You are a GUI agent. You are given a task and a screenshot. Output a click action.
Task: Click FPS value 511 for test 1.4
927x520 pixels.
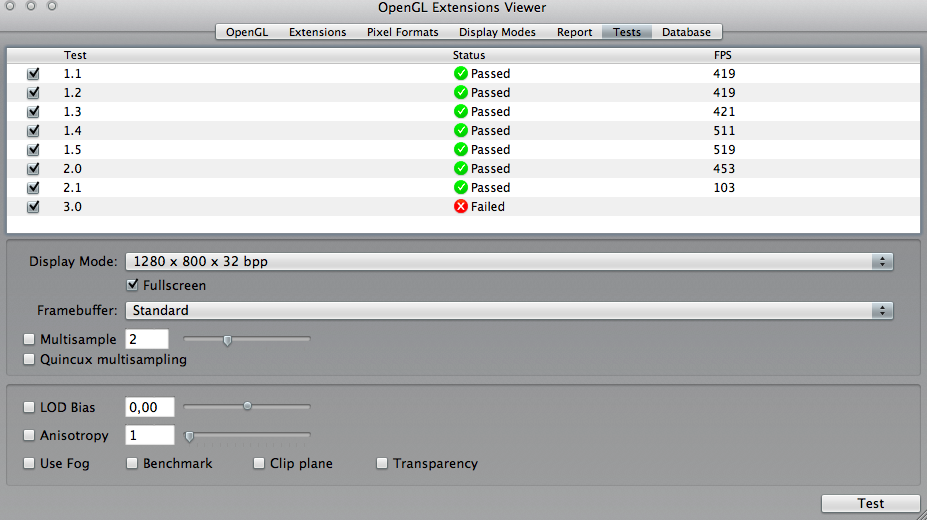tap(724, 131)
